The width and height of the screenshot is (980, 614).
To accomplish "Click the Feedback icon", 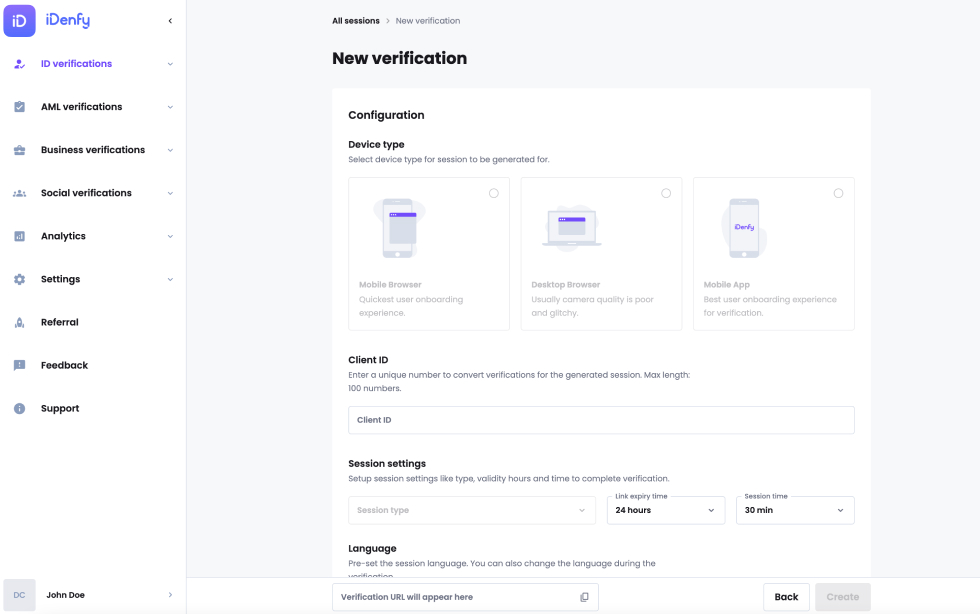I will [21, 365].
